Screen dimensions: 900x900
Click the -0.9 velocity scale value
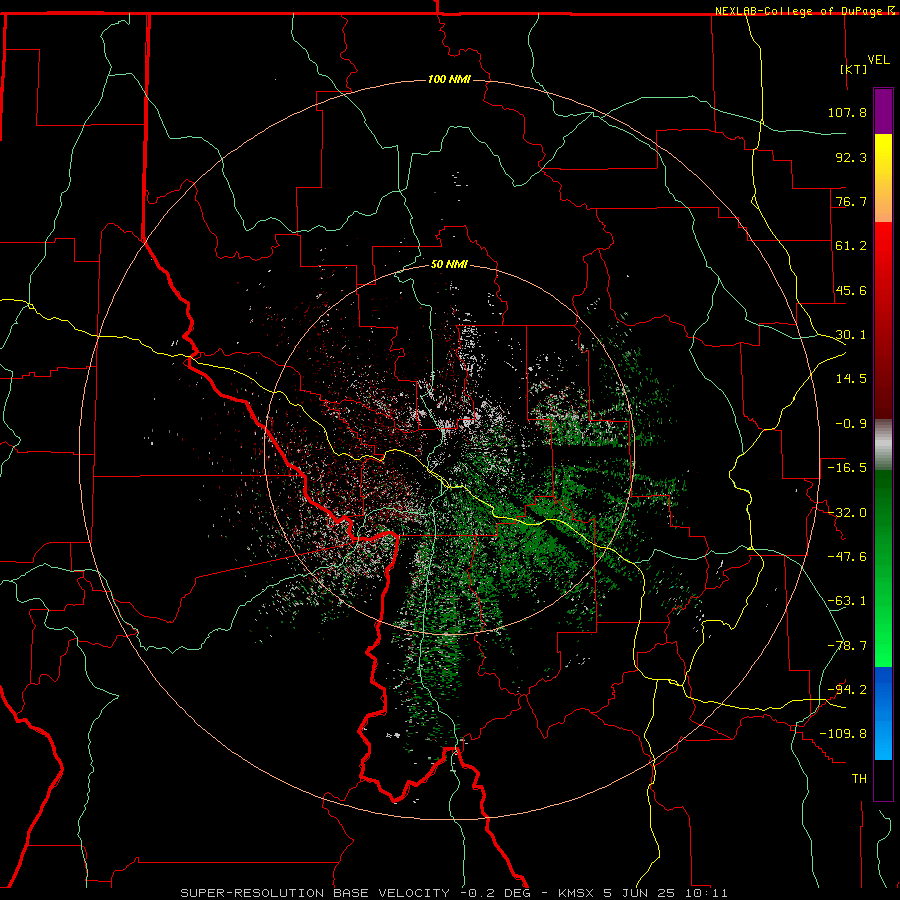[x=851, y=424]
